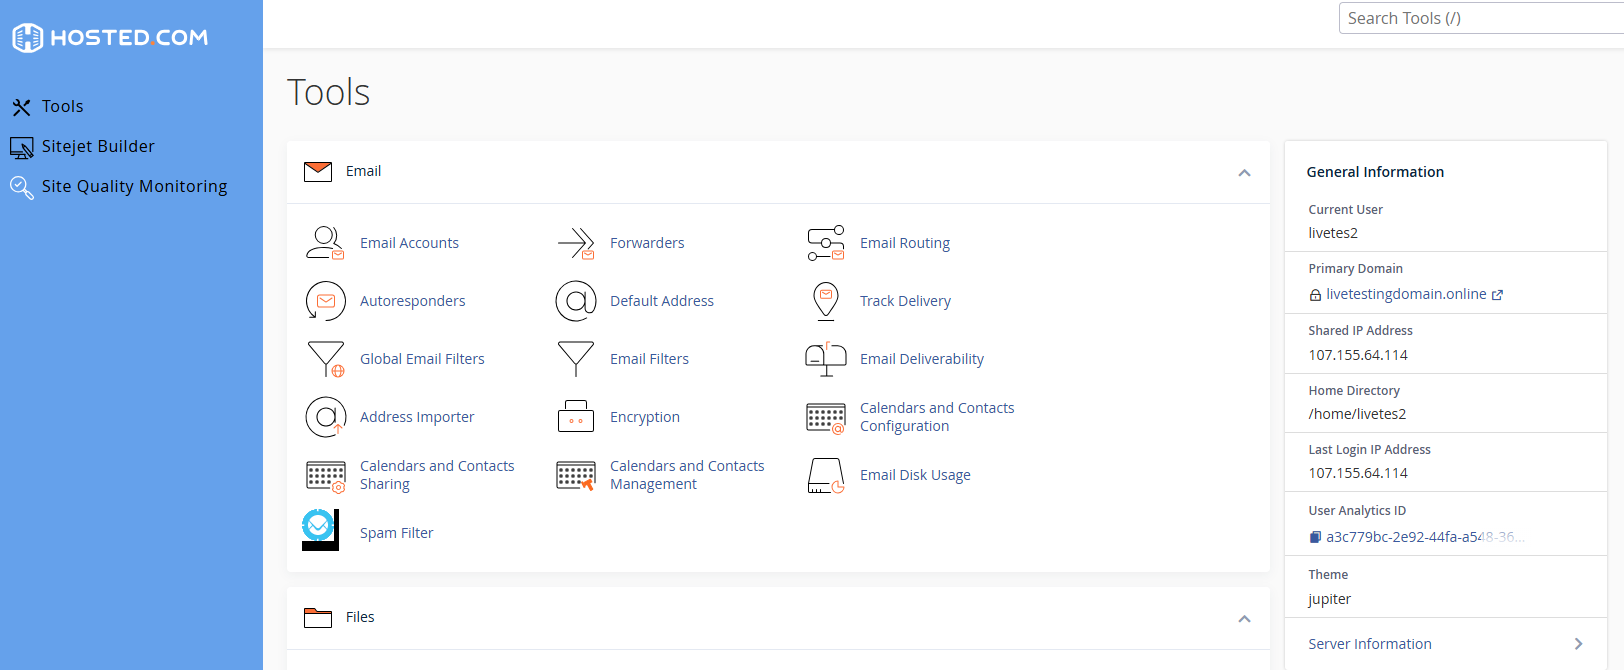Open the Default Address link

pyautogui.click(x=662, y=301)
